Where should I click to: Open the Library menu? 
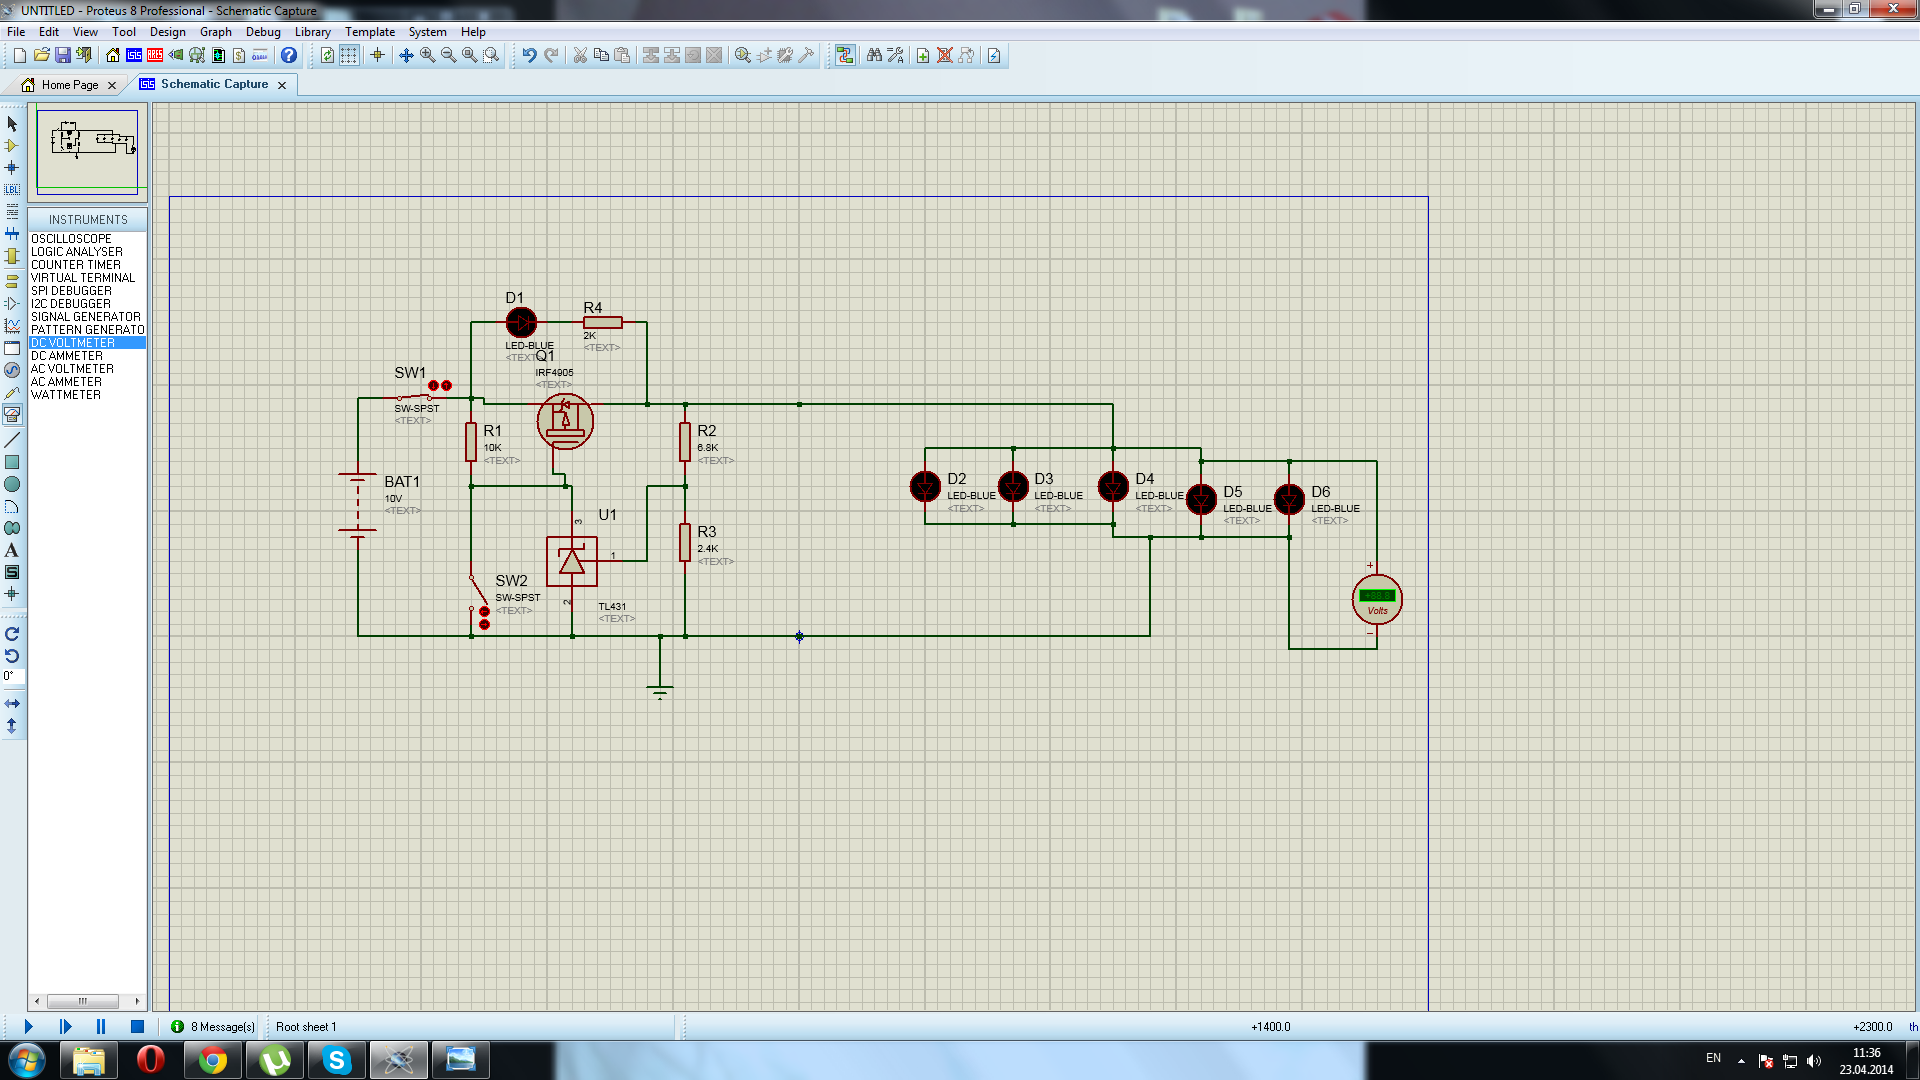(312, 32)
